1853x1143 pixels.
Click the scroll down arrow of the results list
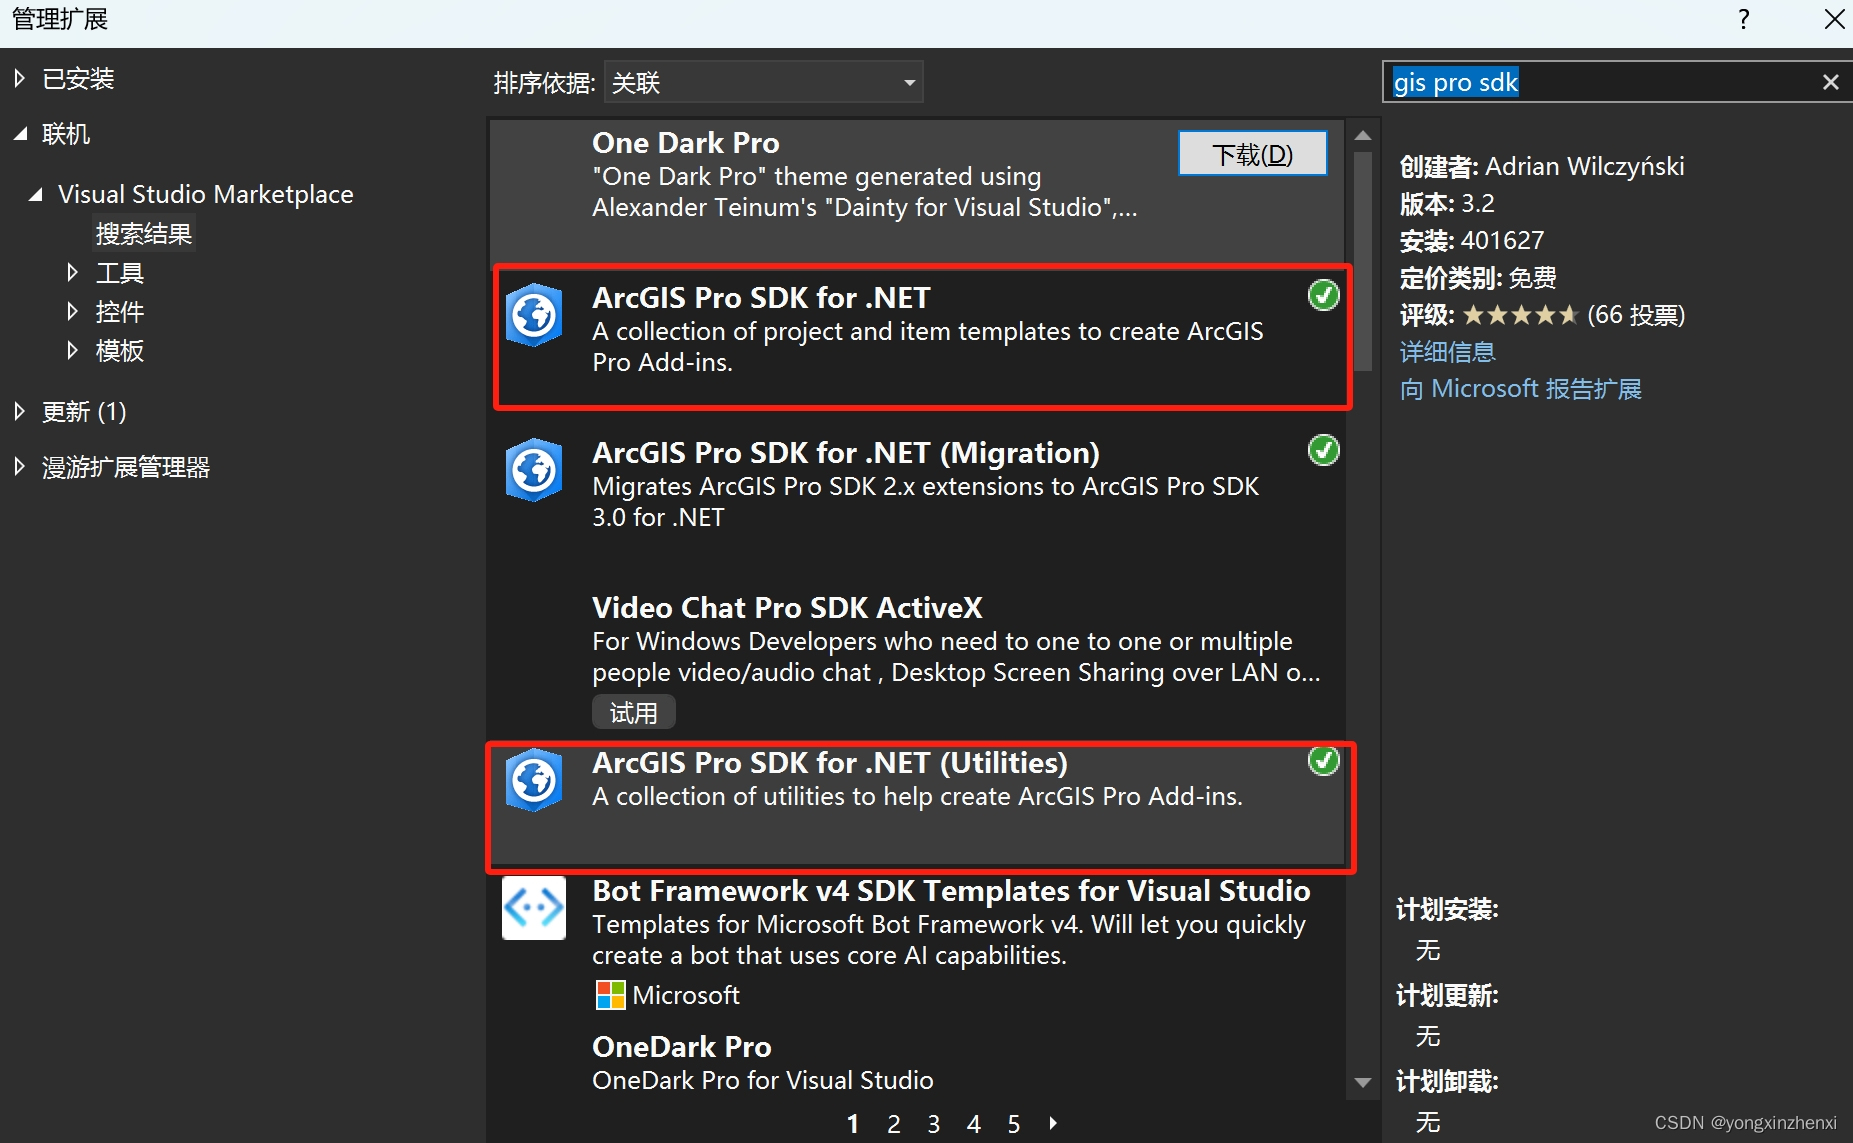(1362, 1082)
